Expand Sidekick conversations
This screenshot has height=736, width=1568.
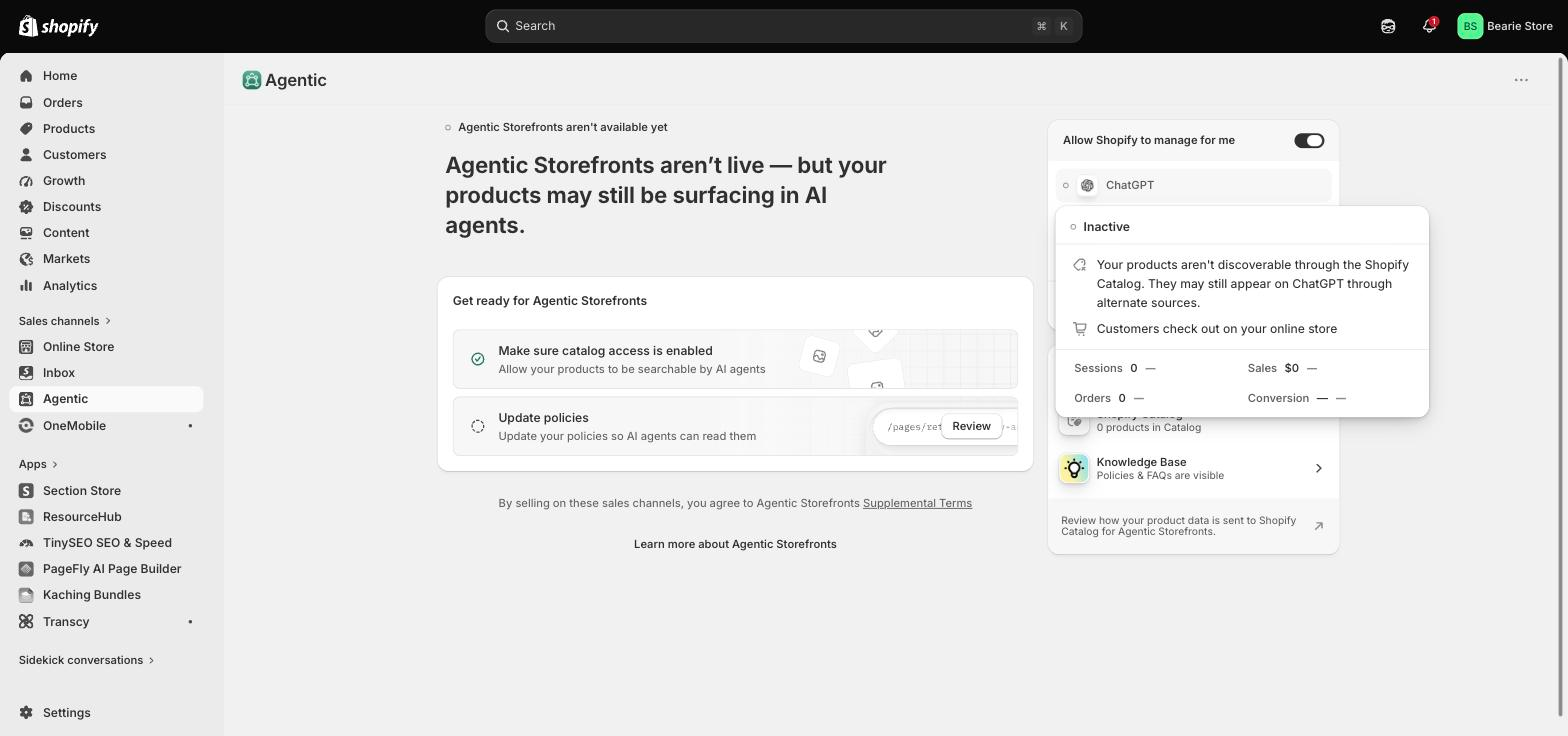click(x=87, y=660)
